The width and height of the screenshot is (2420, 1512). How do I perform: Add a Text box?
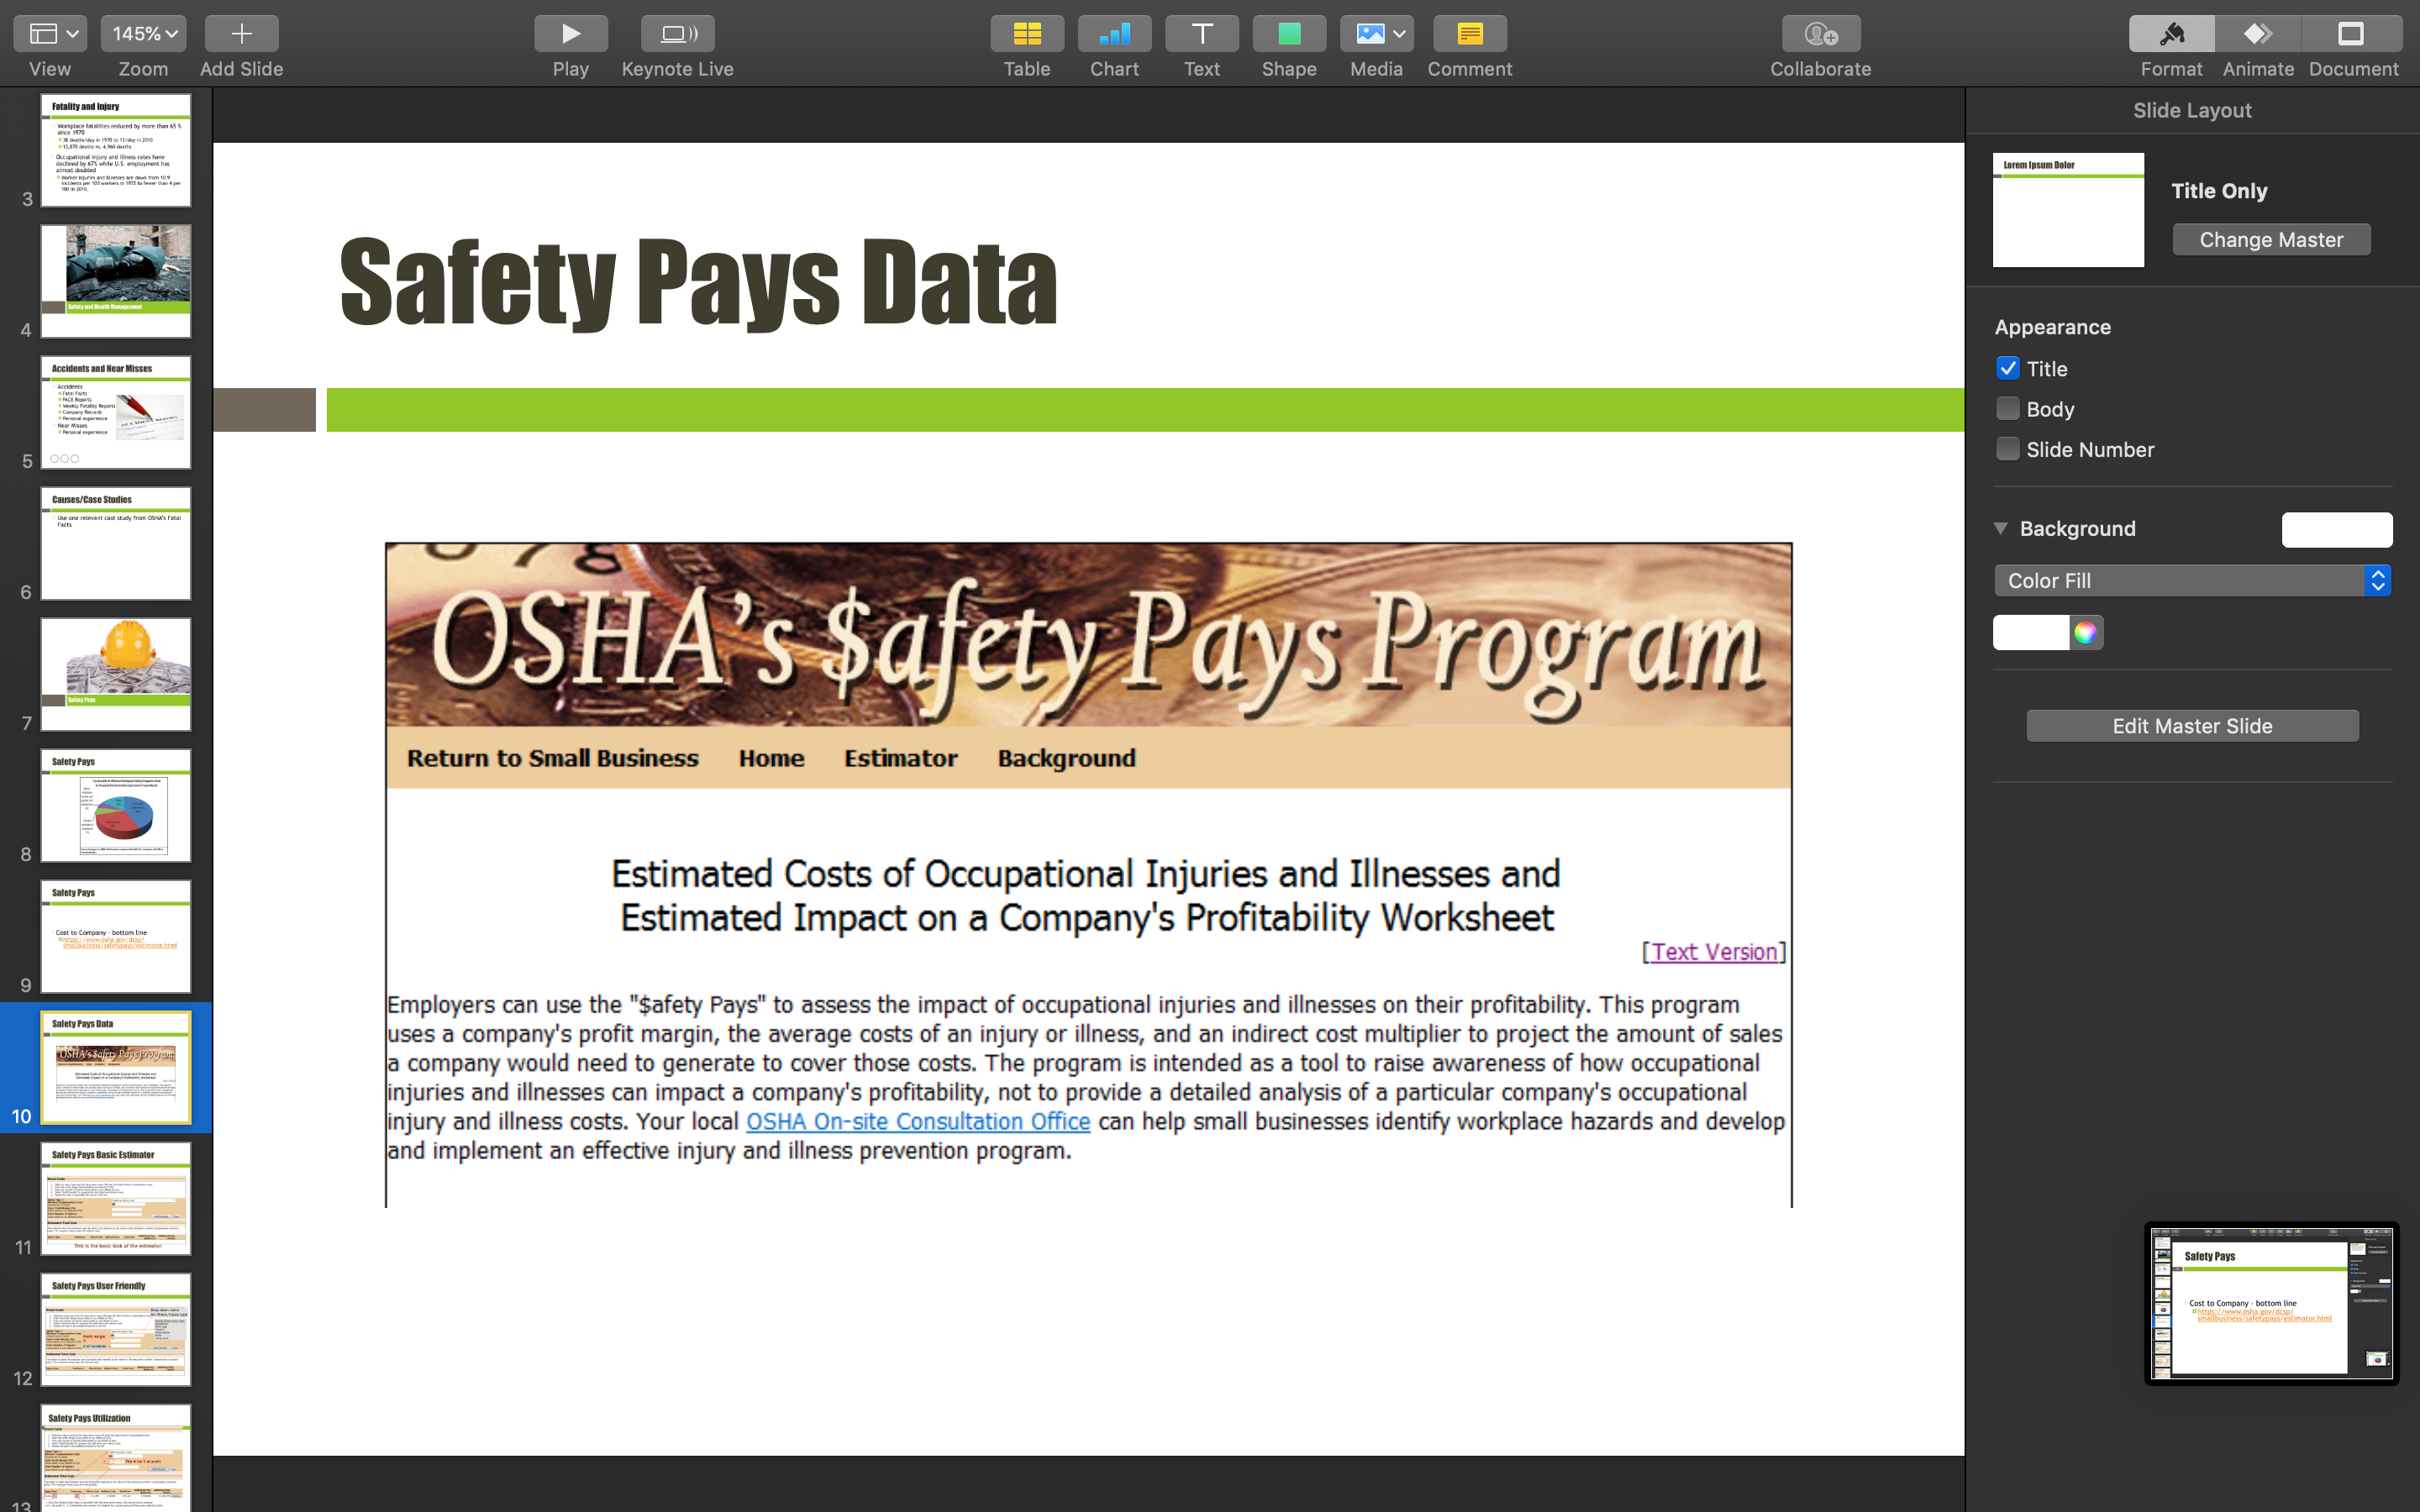click(1202, 34)
